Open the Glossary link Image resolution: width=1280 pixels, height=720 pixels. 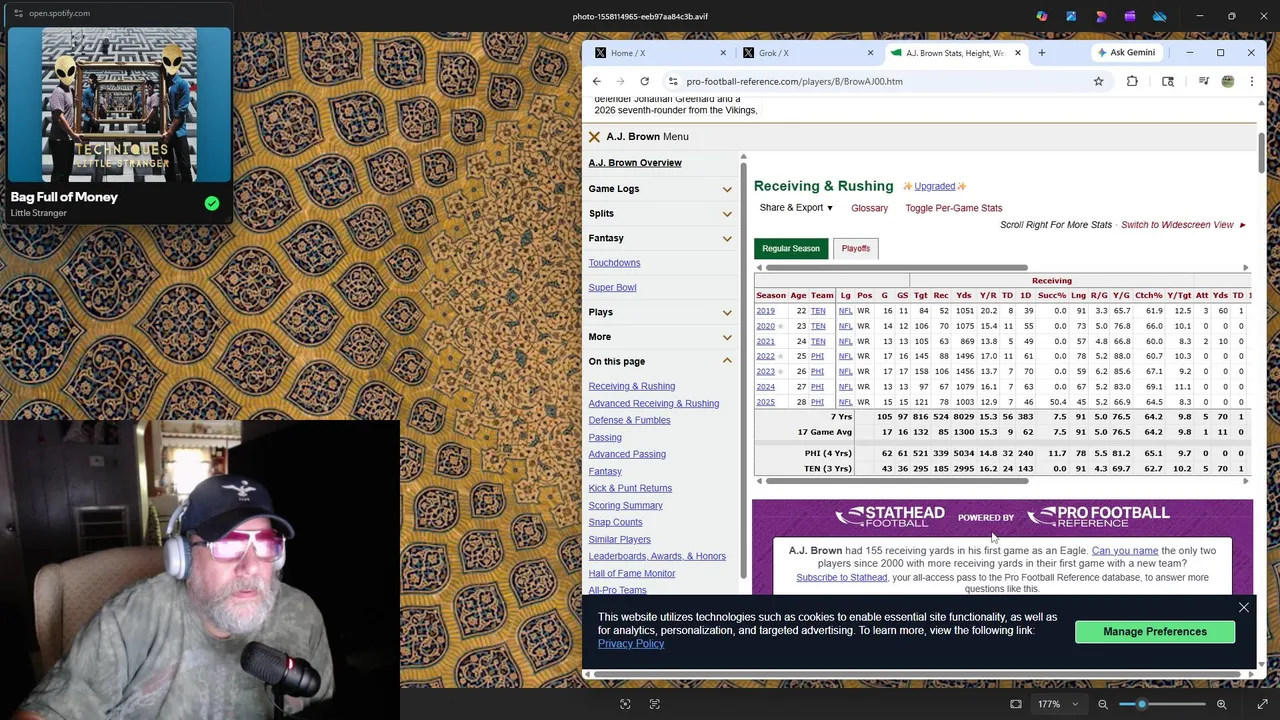tap(869, 208)
